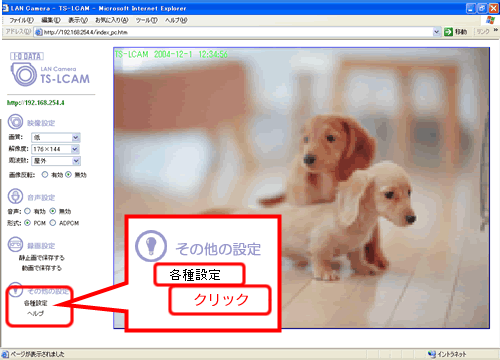The height and width of the screenshot is (360, 500).
Task: Click the 各種設定 link in sidebar
Action: tap(36, 303)
